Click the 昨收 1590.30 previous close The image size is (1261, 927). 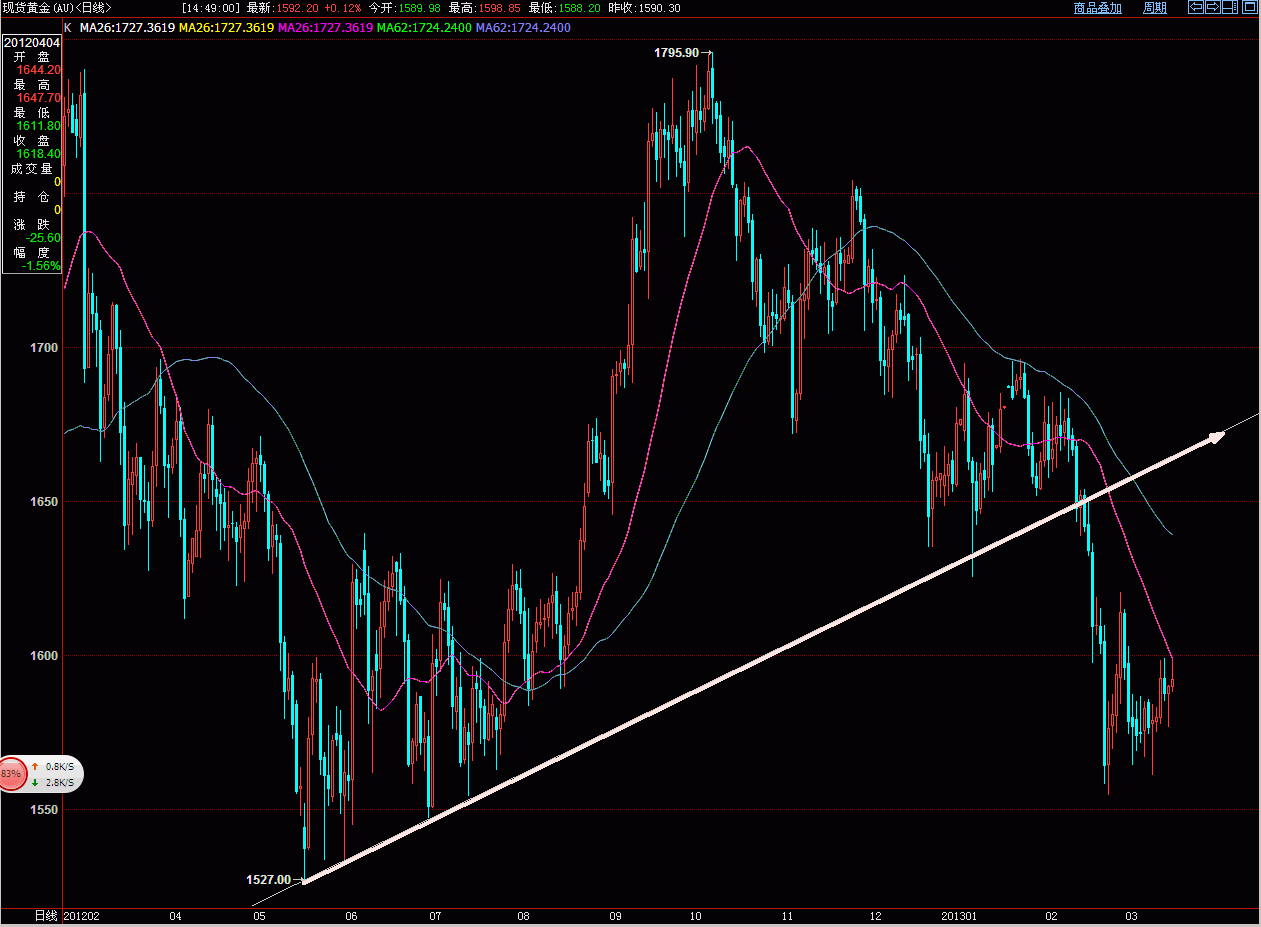(x=644, y=8)
